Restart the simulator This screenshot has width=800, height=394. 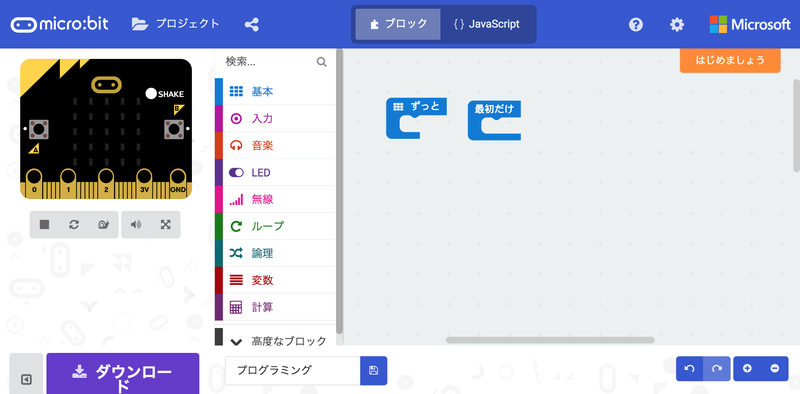click(x=74, y=225)
